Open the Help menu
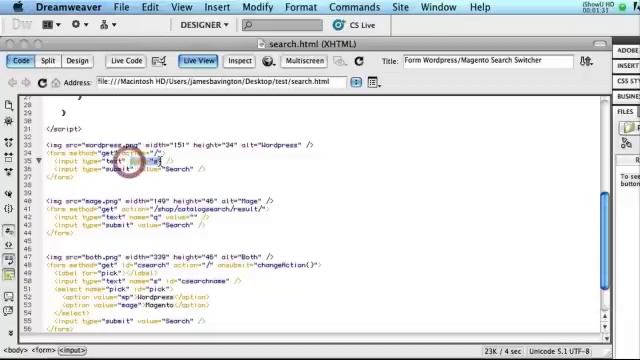 pyautogui.click(x=480, y=7)
